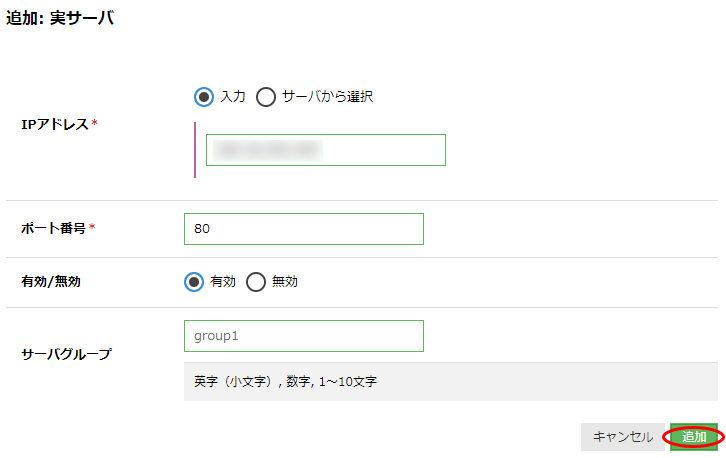Select the 入力 radio button

coord(204,97)
